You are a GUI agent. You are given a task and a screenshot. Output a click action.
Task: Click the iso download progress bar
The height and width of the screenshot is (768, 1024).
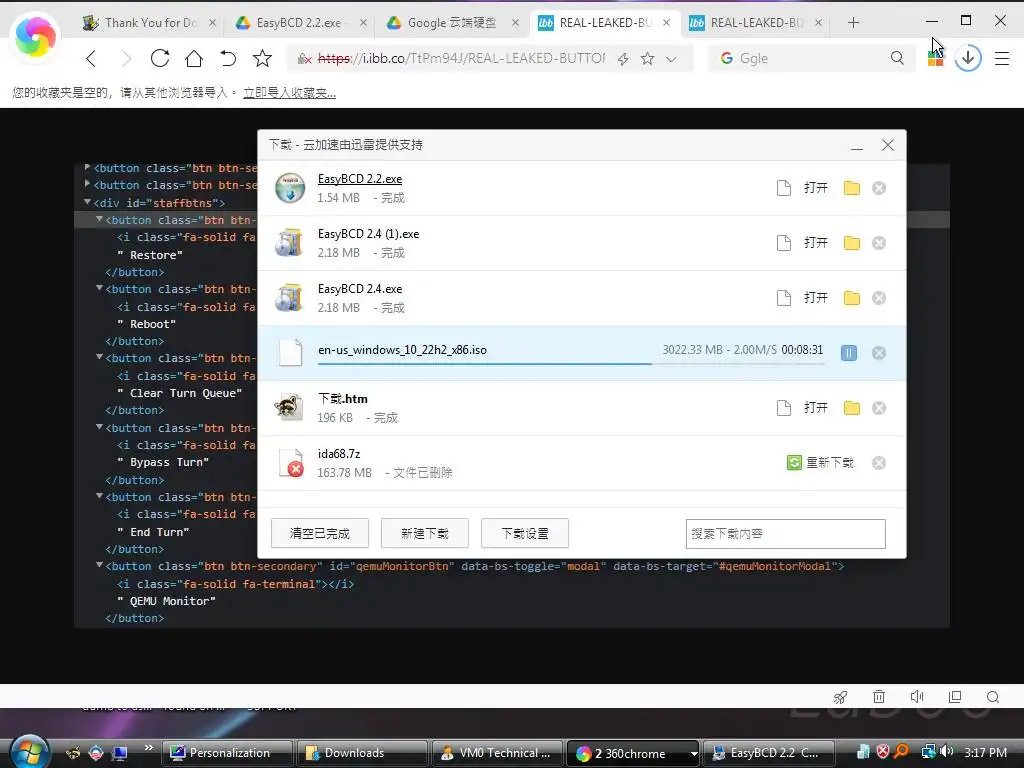[x=571, y=363]
